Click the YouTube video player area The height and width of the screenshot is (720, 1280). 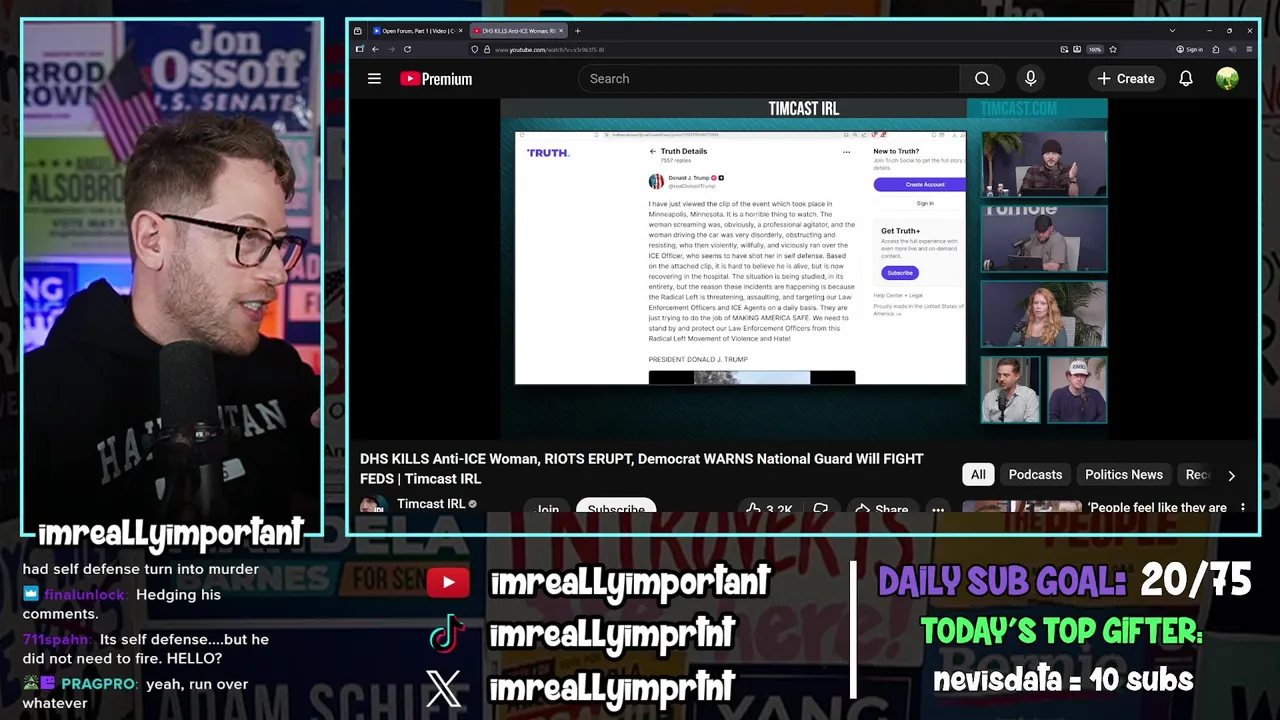coord(804,269)
